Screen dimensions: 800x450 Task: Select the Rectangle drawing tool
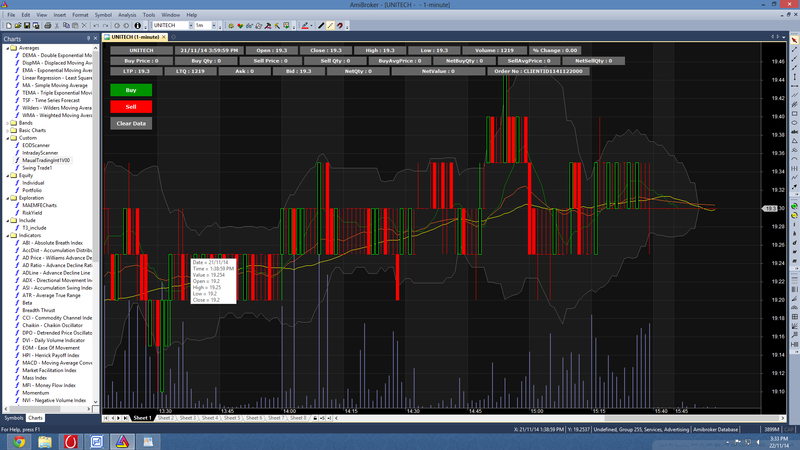pos(794,113)
